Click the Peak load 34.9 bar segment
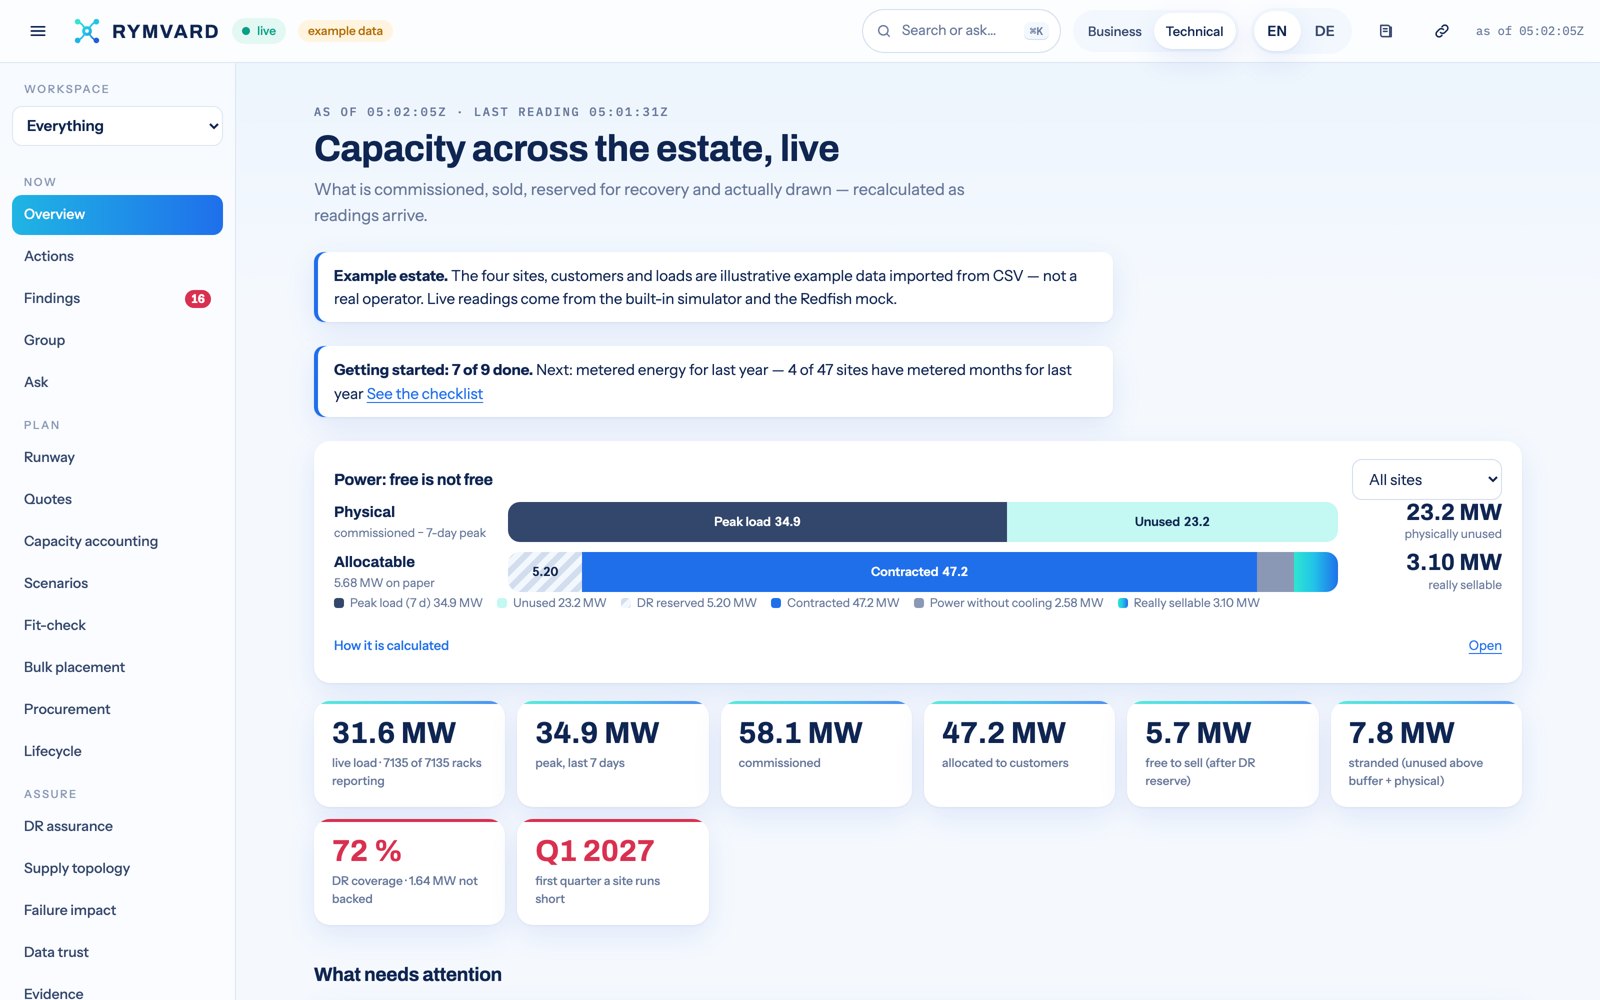The width and height of the screenshot is (1600, 1000). (757, 522)
